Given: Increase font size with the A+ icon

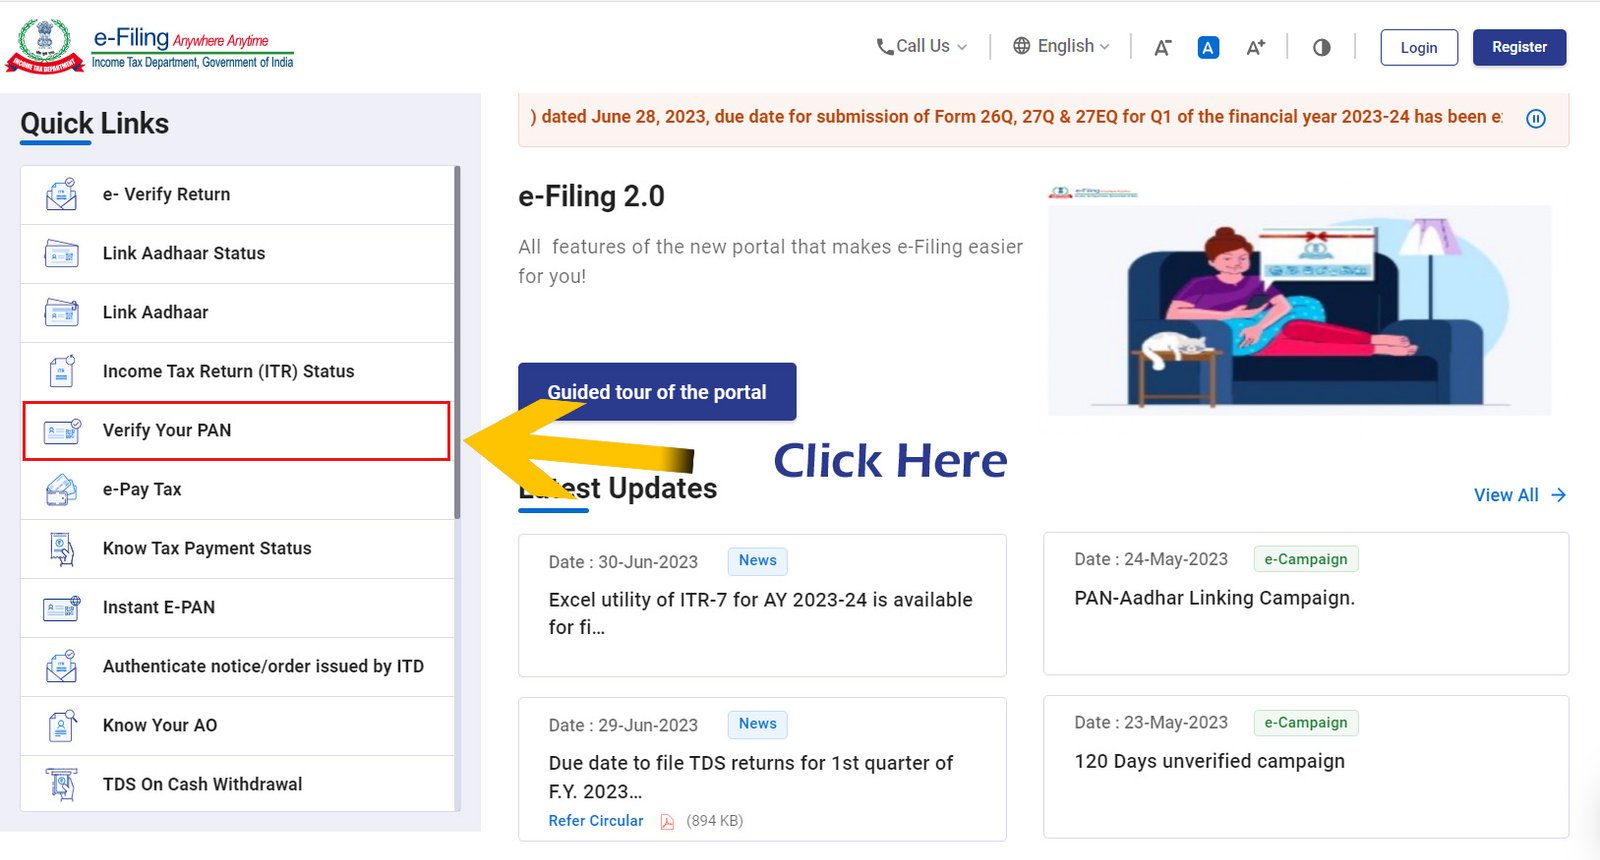Looking at the screenshot, I should (x=1255, y=47).
